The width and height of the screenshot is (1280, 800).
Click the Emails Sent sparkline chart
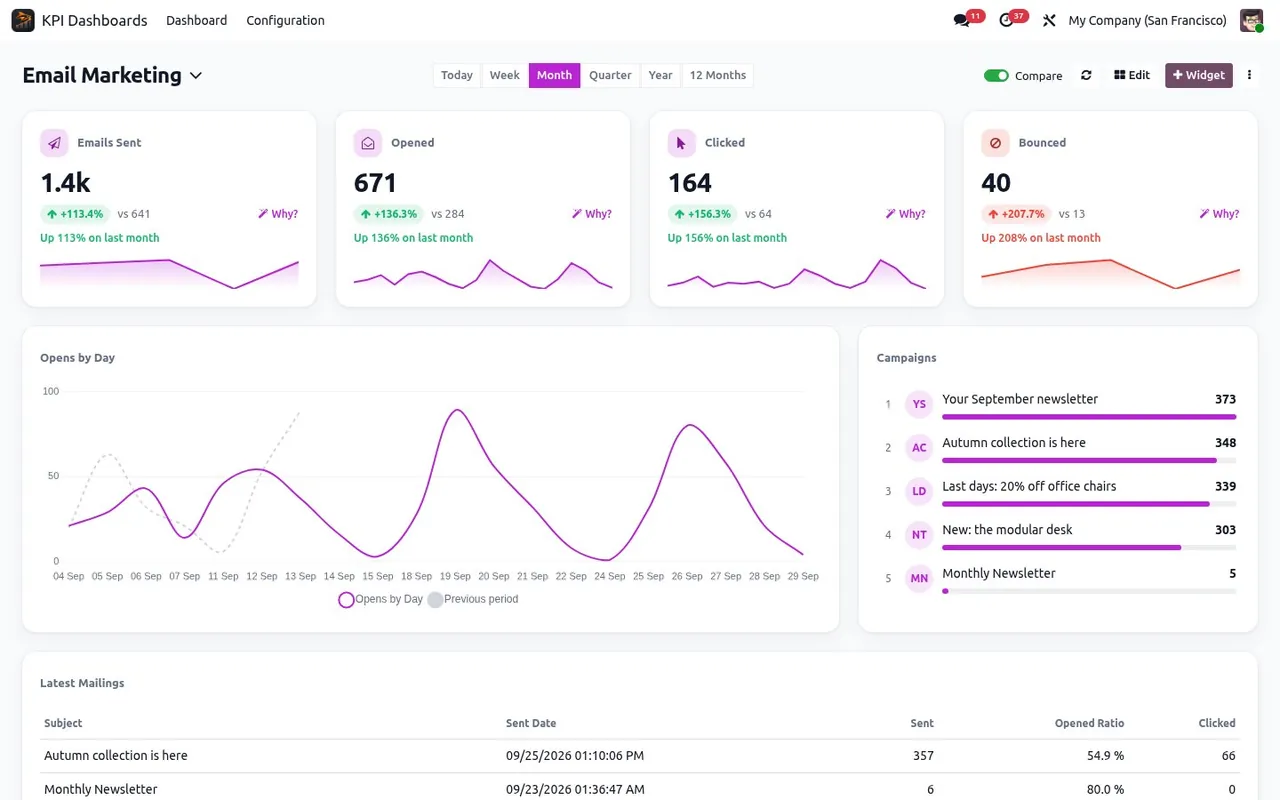(x=169, y=273)
